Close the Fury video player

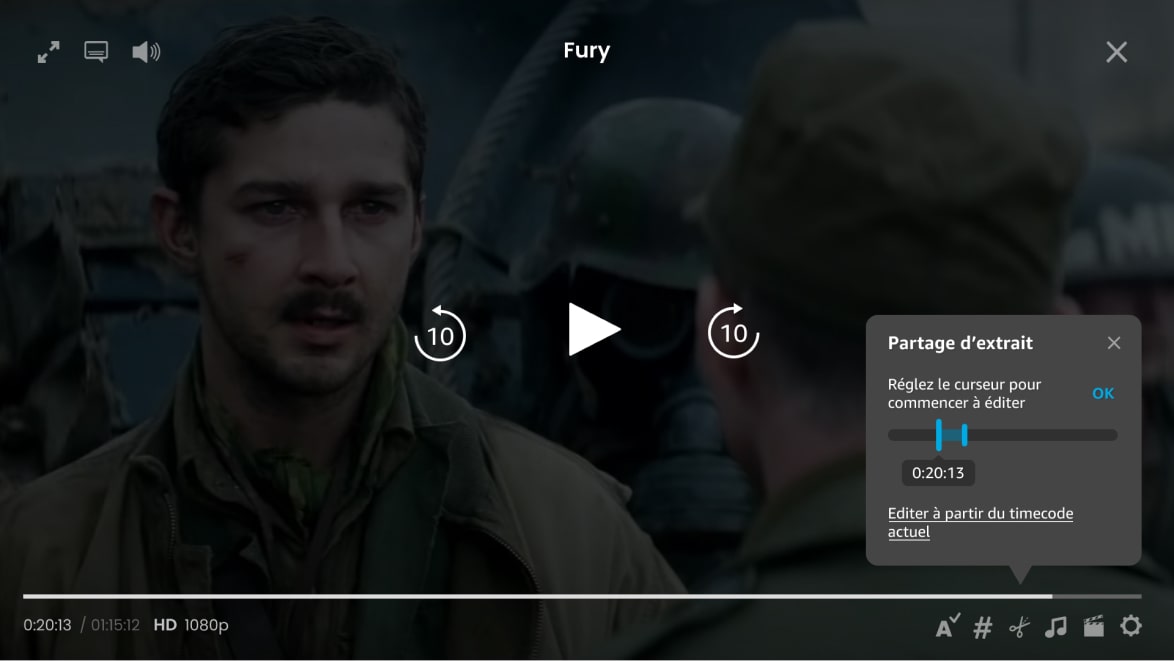pyautogui.click(x=1116, y=52)
